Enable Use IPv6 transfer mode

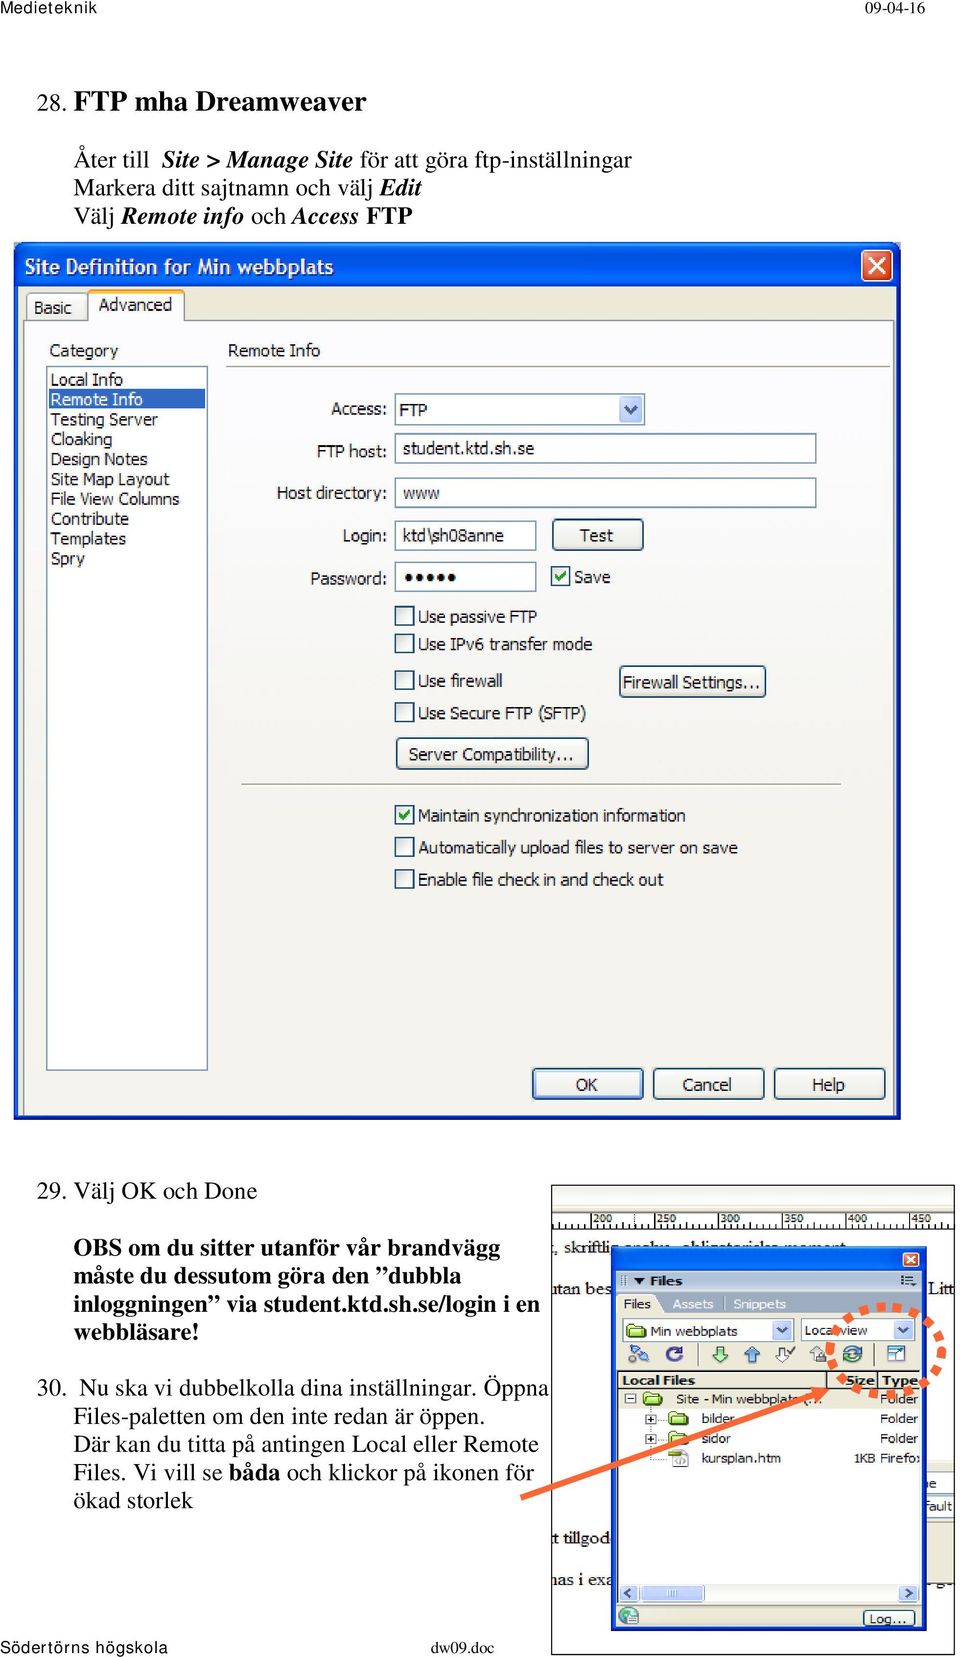(x=405, y=643)
